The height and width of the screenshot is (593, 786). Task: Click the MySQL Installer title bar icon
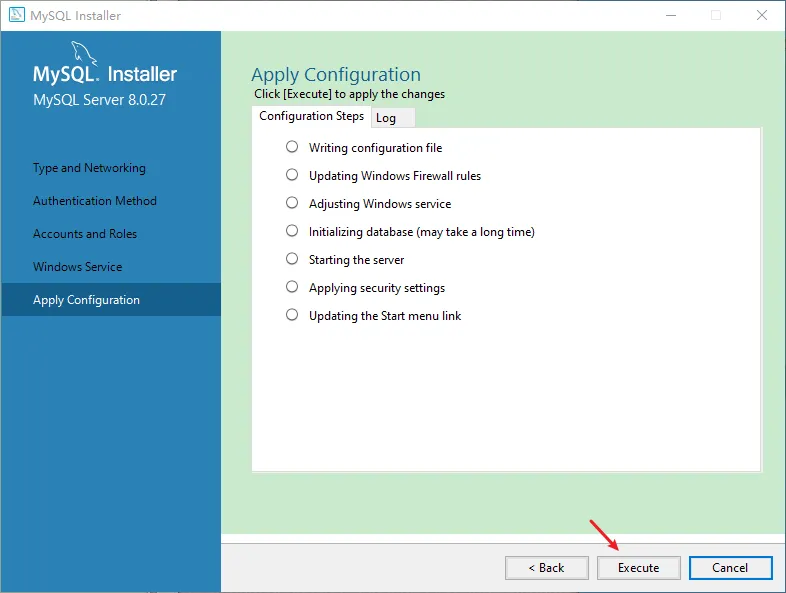point(15,15)
